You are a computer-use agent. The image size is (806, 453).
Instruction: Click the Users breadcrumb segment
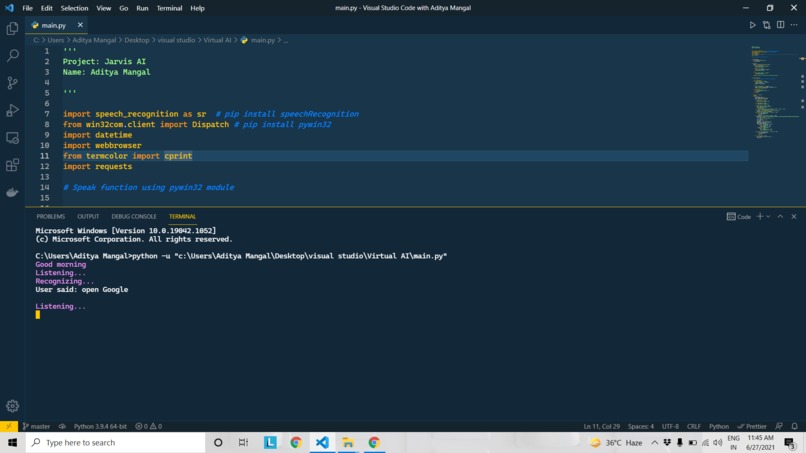coord(56,40)
